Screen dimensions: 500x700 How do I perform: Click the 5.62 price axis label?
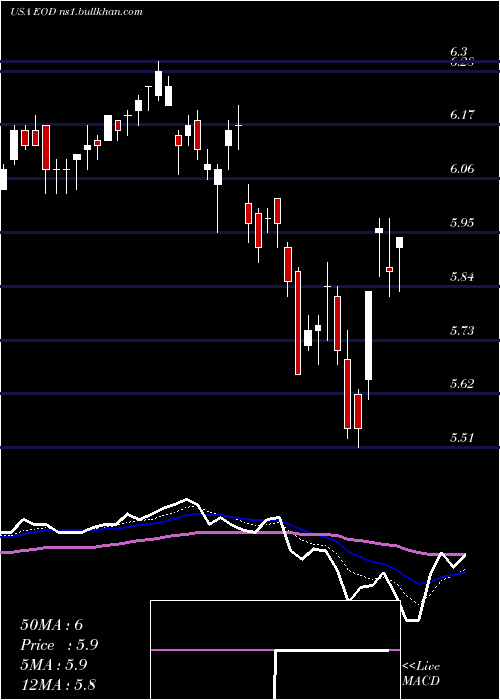tap(462, 383)
